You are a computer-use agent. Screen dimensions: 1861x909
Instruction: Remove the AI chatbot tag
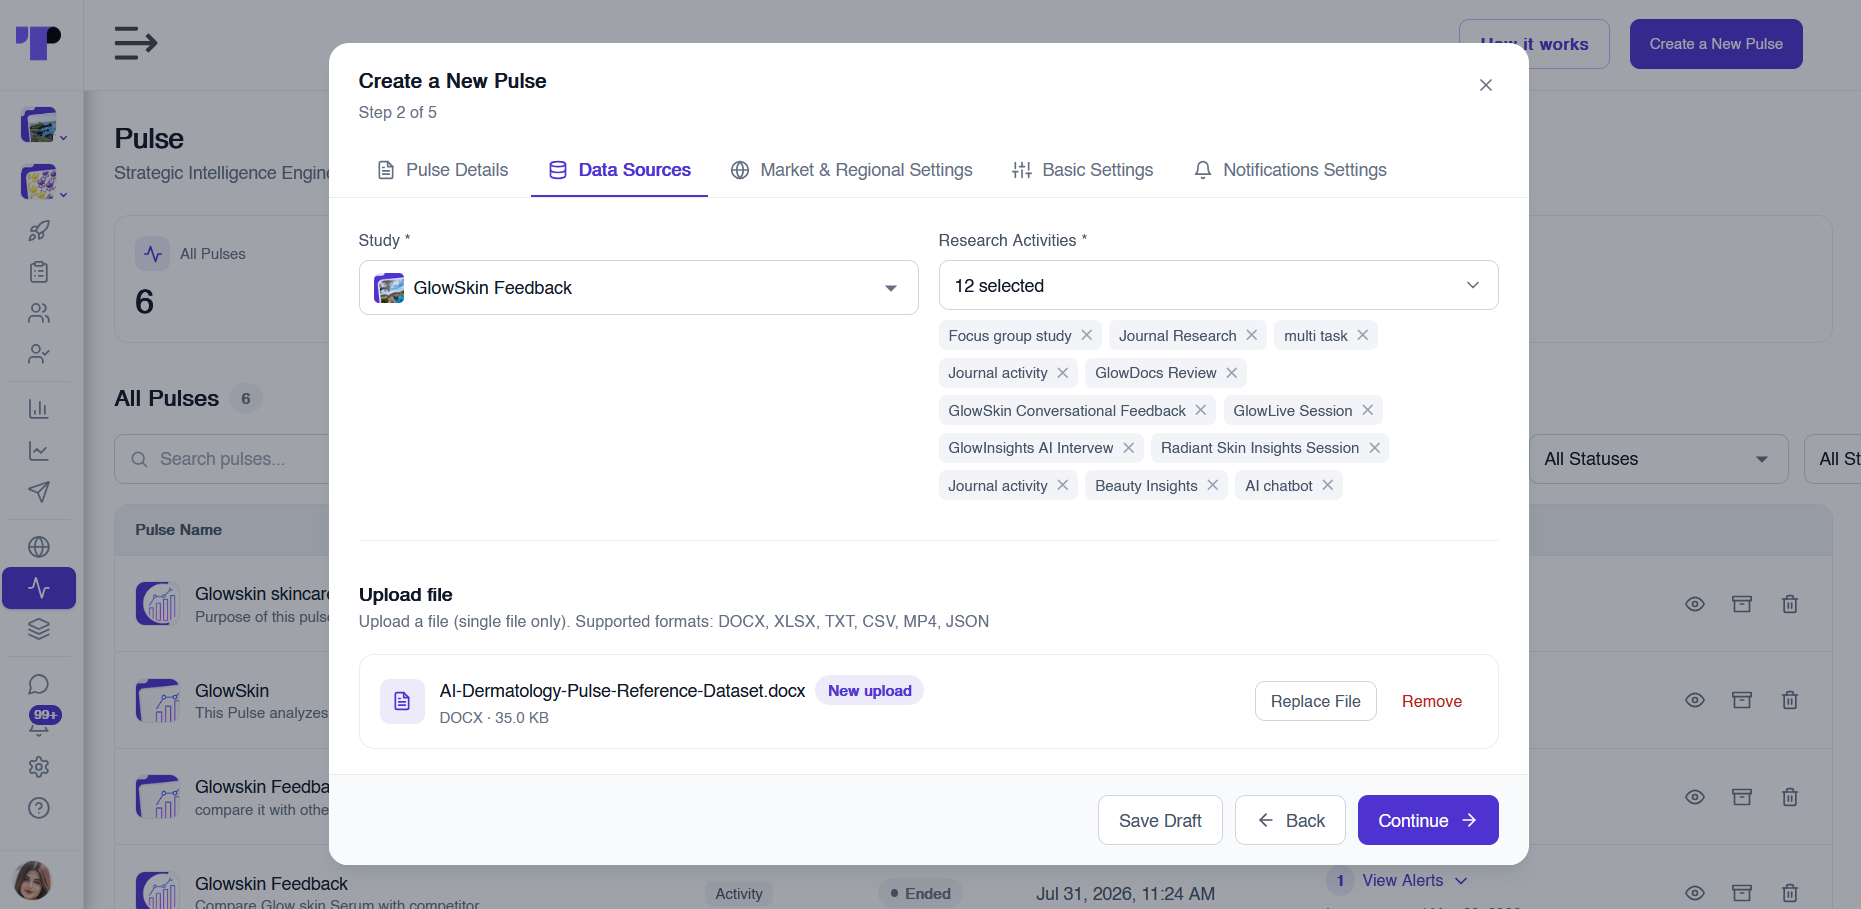tap(1328, 485)
